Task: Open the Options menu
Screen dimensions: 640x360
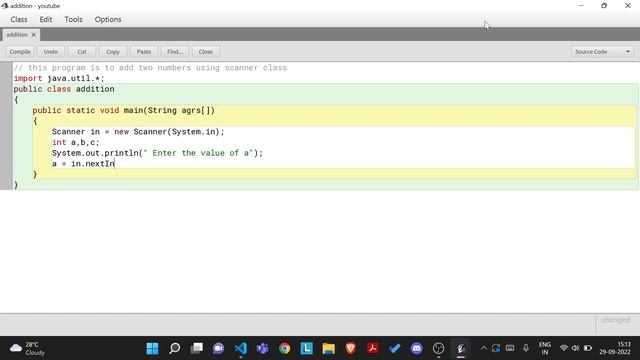Action: click(x=108, y=19)
